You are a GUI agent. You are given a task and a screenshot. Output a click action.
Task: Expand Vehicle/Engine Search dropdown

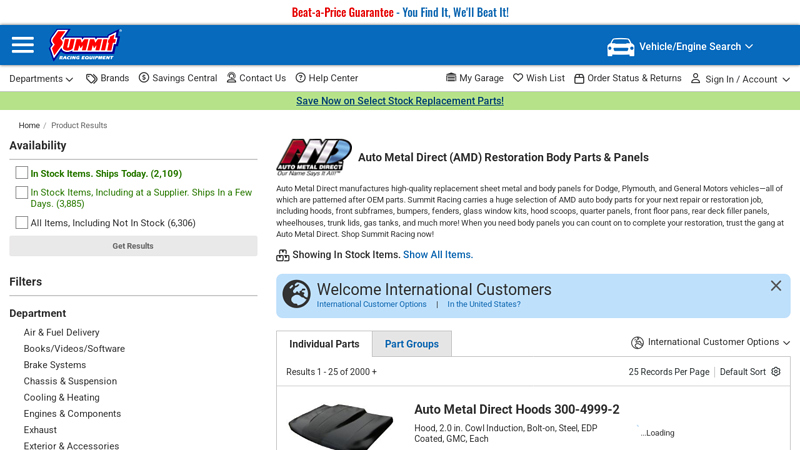(695, 46)
